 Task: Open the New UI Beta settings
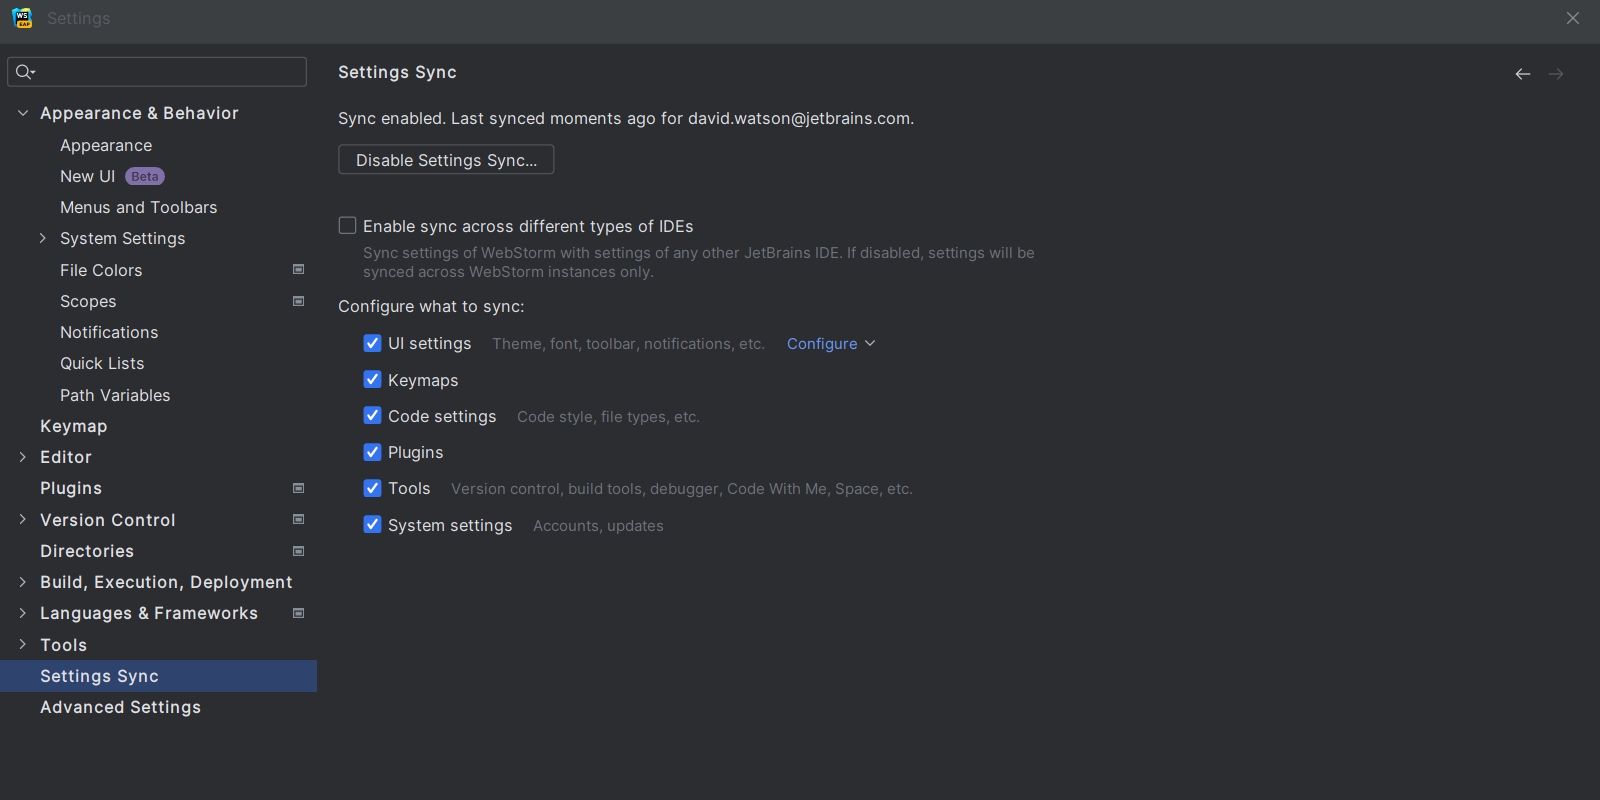pos(88,176)
